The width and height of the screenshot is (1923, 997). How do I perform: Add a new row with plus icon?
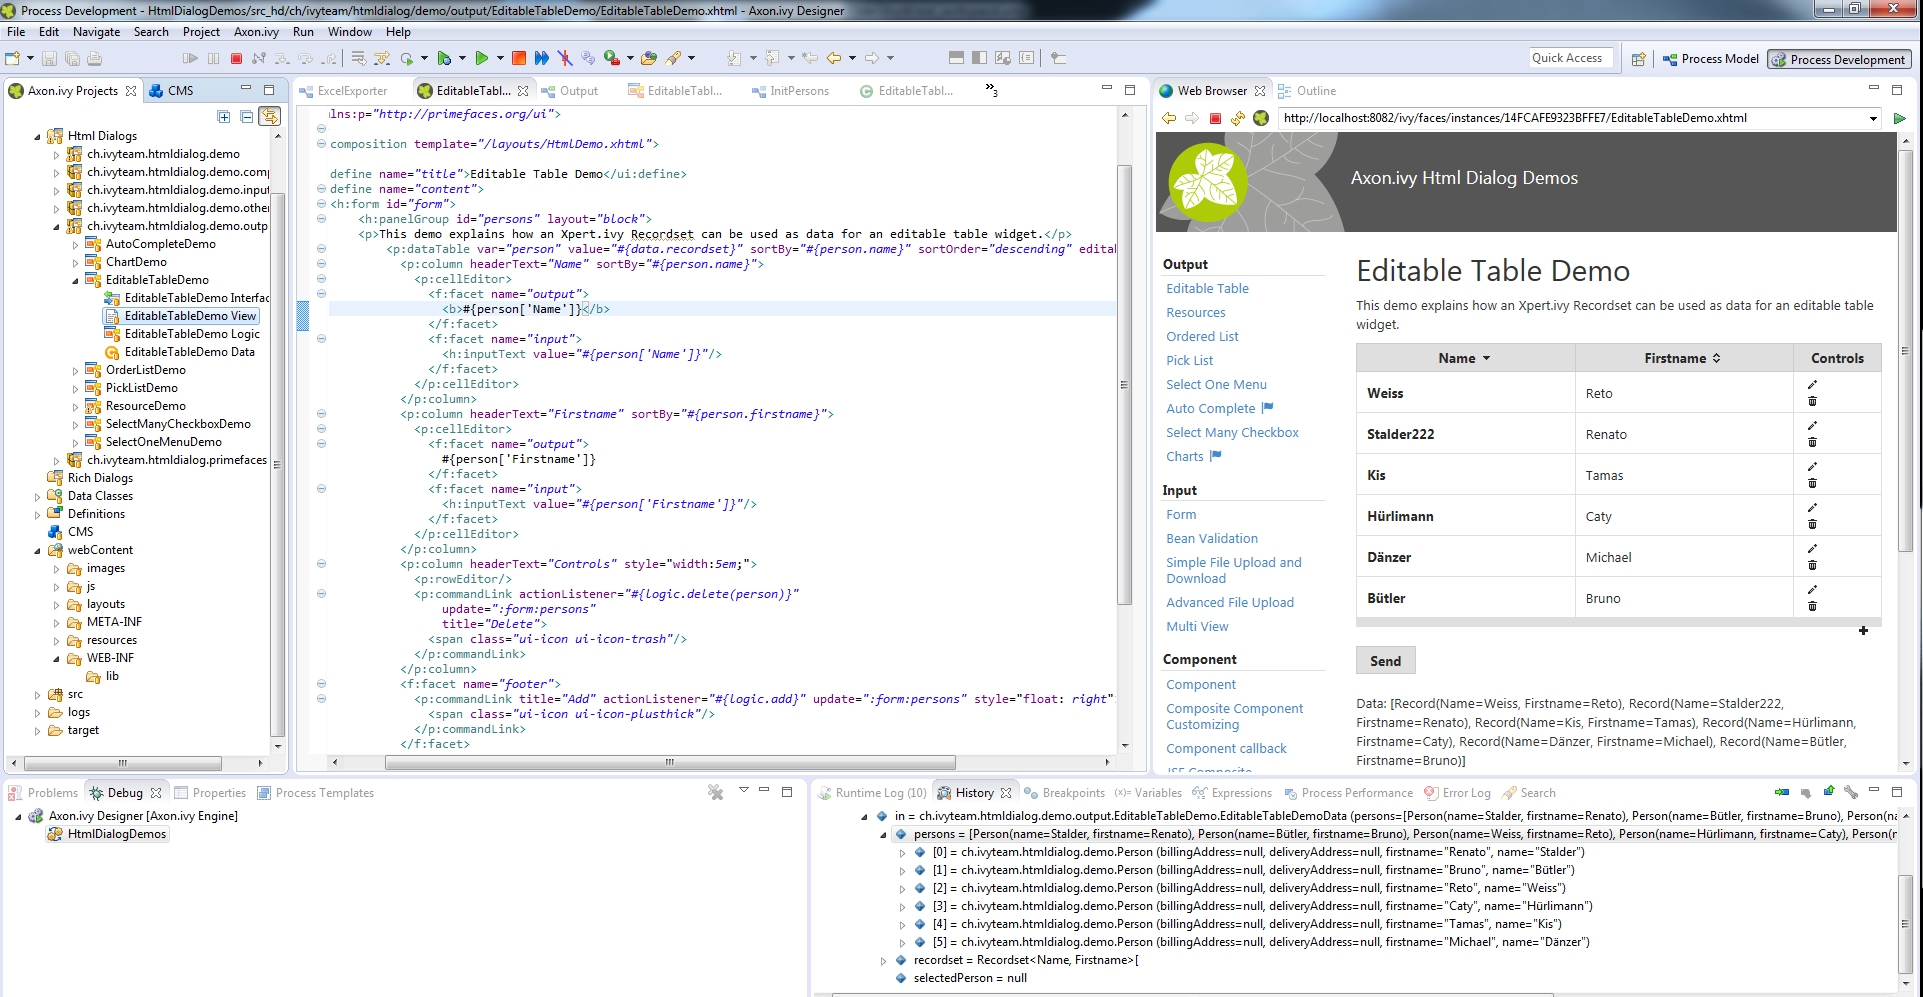point(1863,631)
